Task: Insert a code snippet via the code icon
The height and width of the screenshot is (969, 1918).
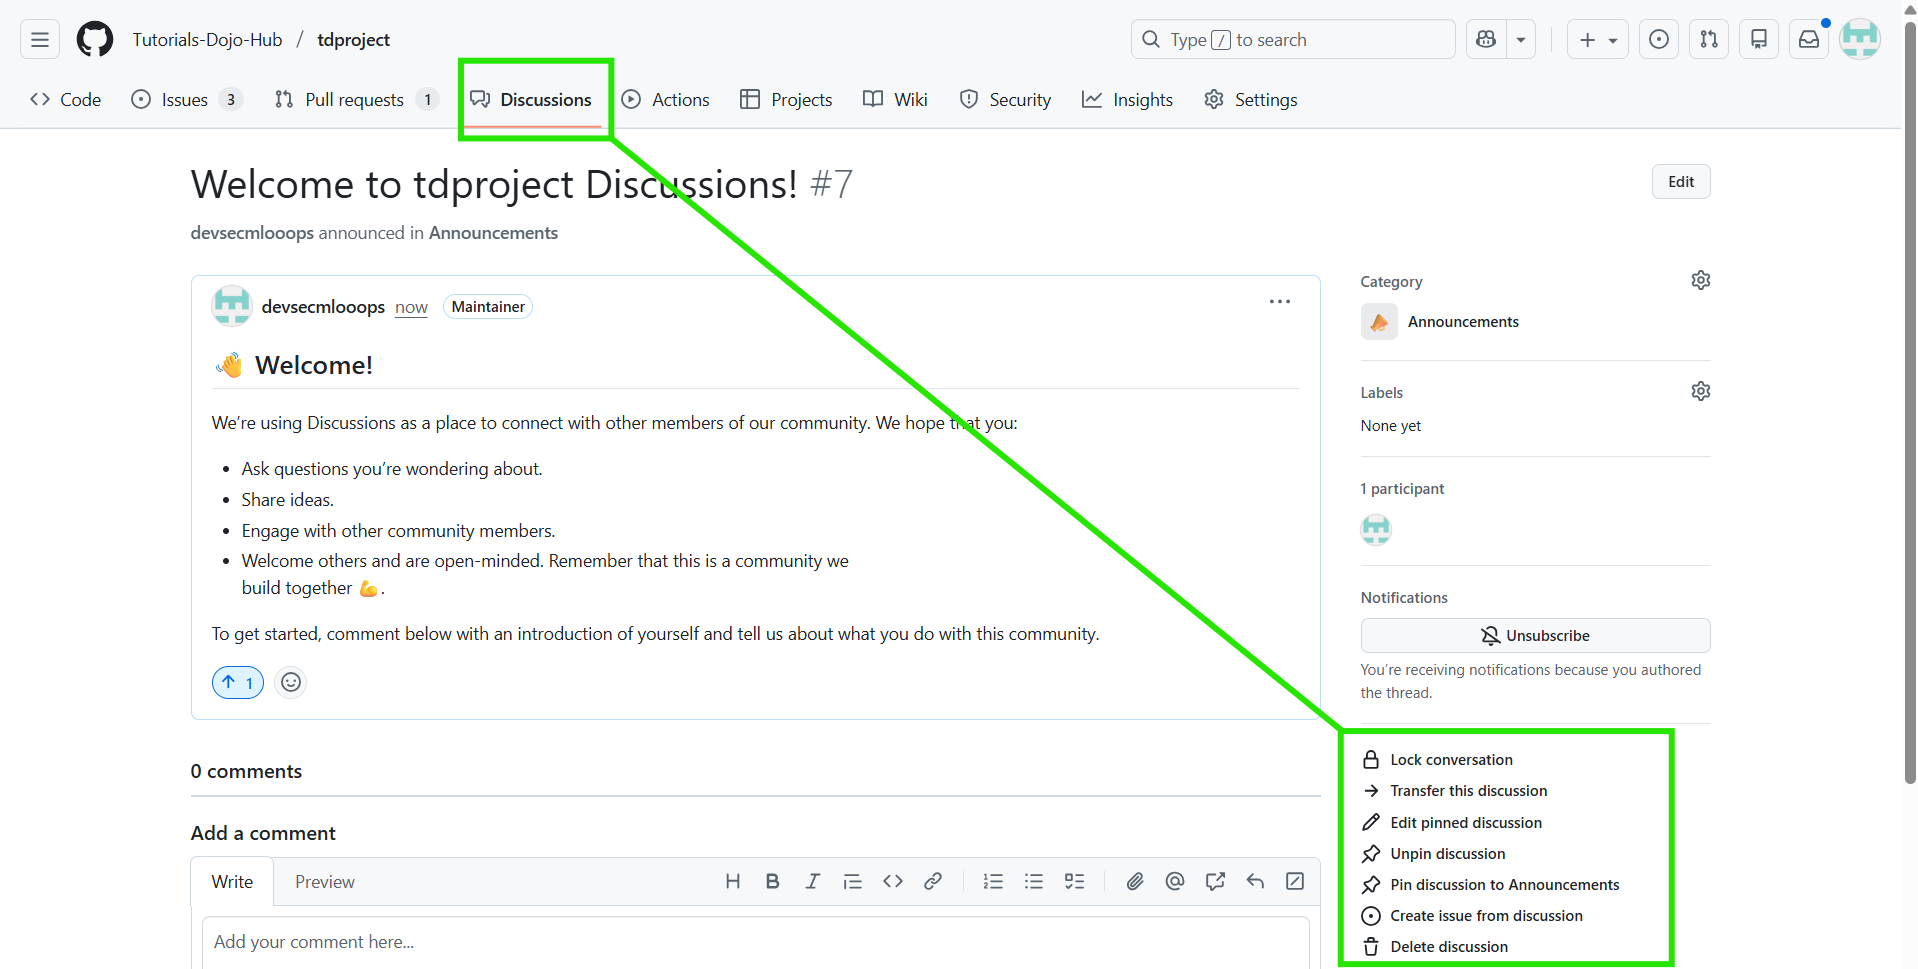Action: click(x=893, y=881)
